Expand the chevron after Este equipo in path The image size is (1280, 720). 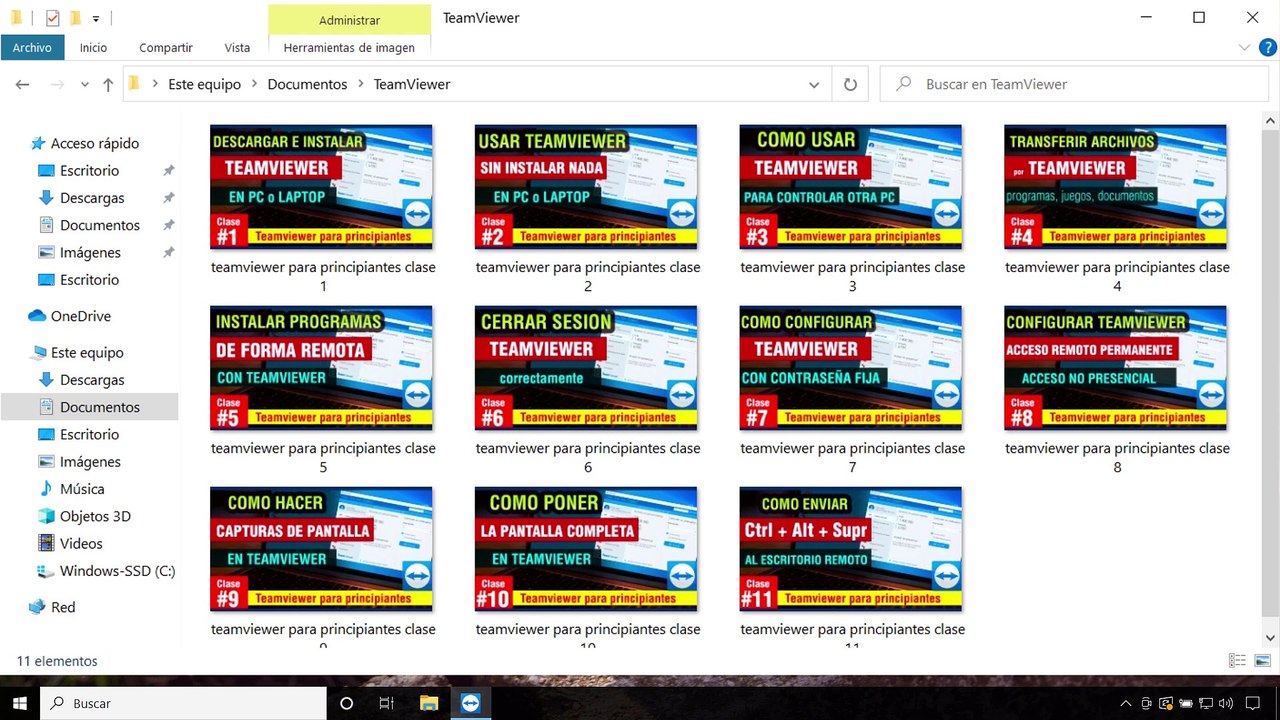[x=255, y=84]
